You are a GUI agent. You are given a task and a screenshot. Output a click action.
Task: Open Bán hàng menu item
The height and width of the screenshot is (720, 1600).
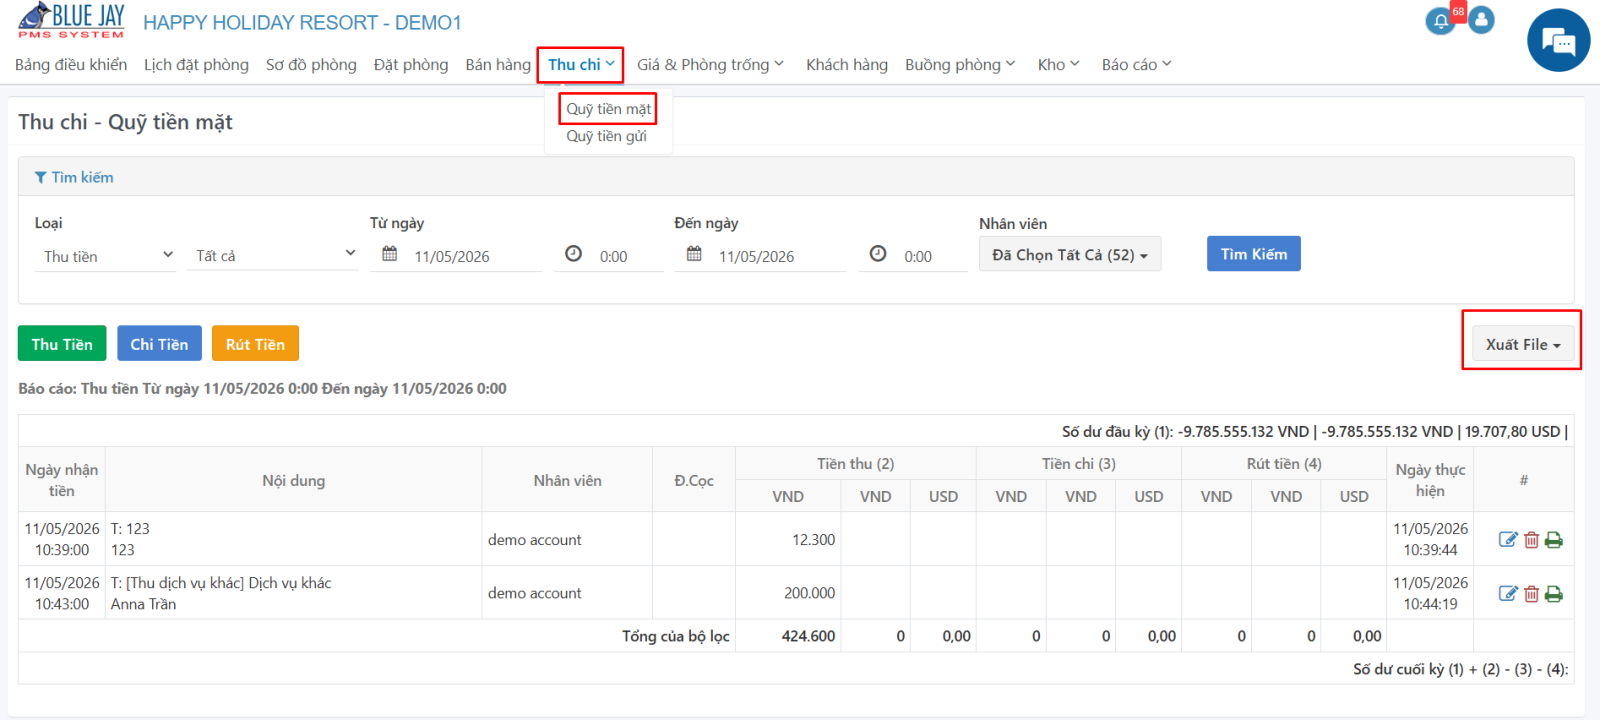pos(498,65)
